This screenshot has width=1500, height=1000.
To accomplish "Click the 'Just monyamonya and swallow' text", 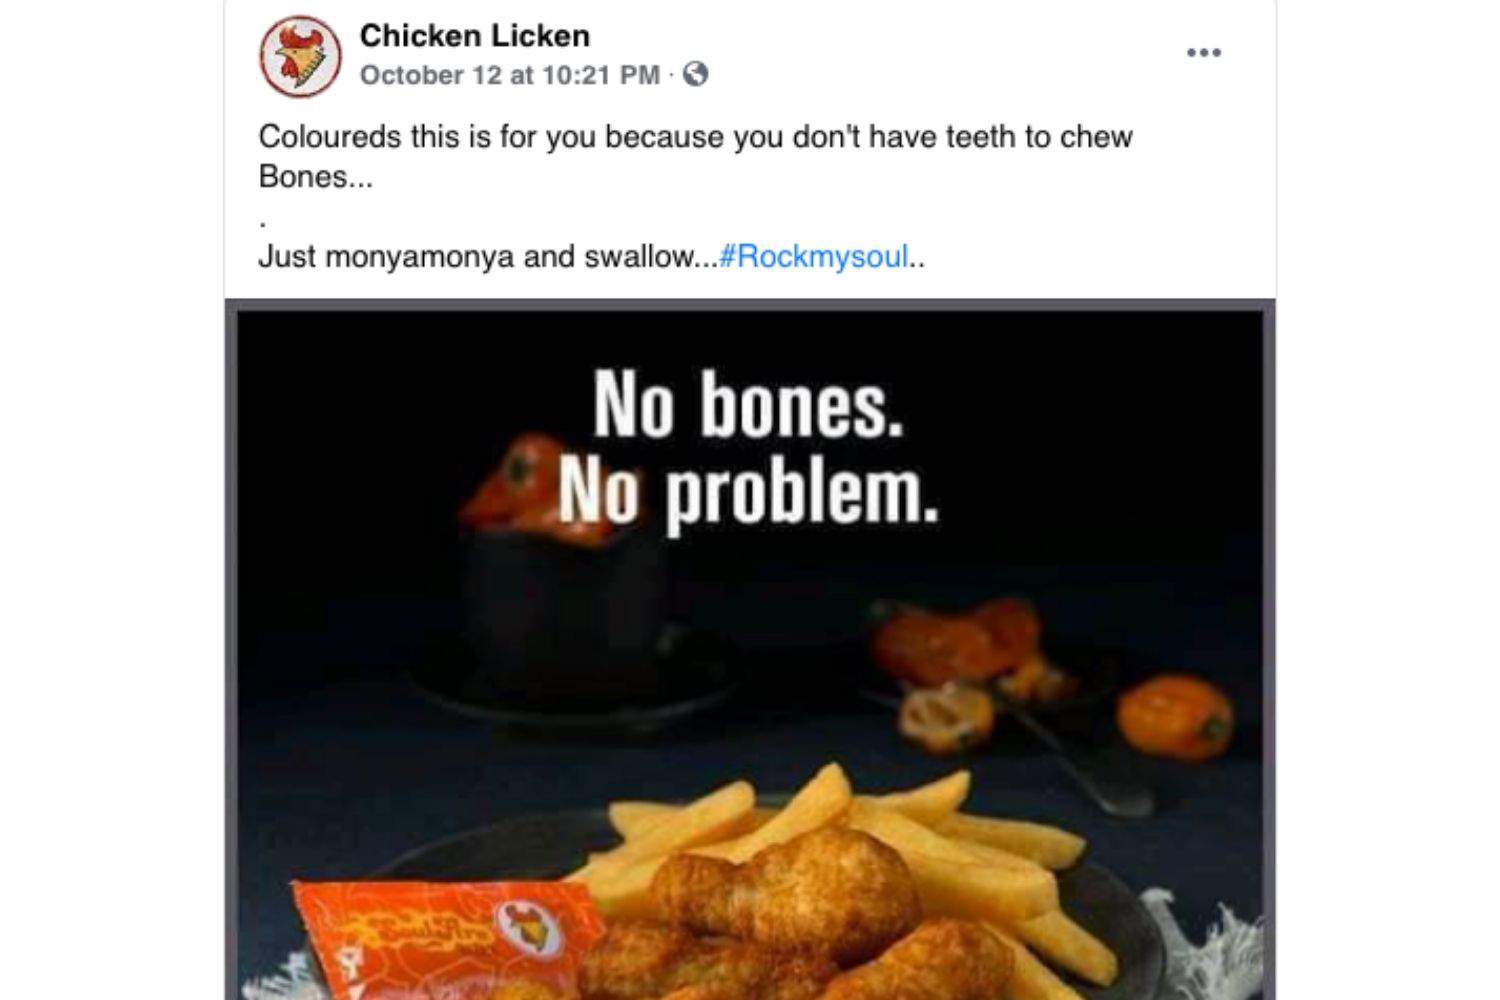I will tap(487, 257).
